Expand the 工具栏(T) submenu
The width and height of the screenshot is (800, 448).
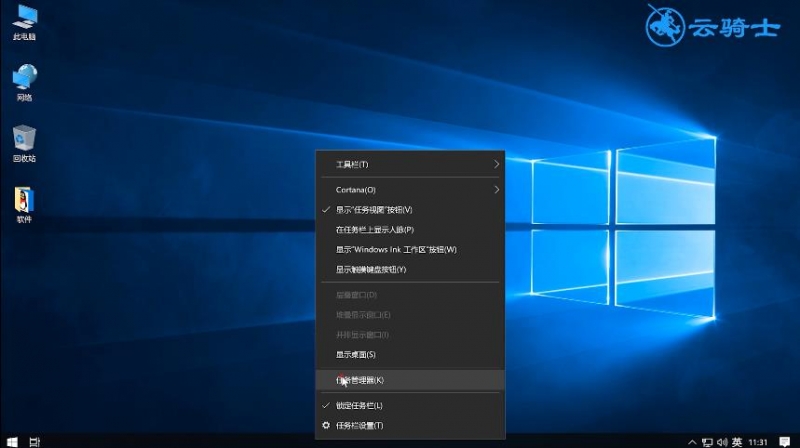[410, 164]
